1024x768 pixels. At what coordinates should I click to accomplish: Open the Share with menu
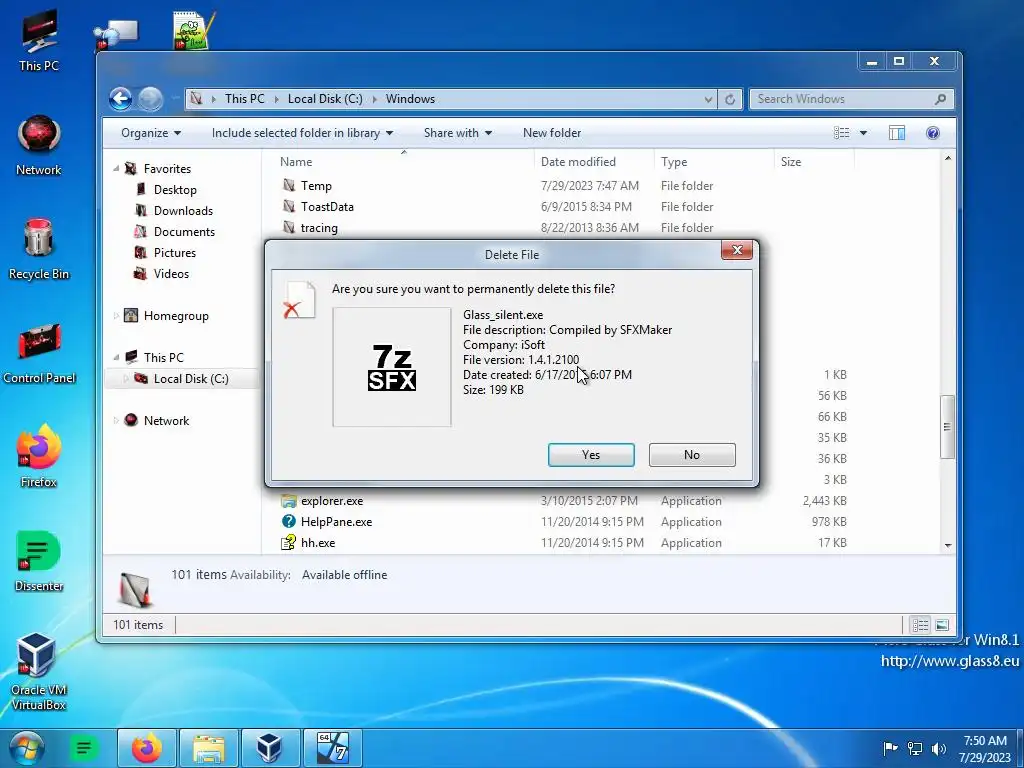coord(458,133)
